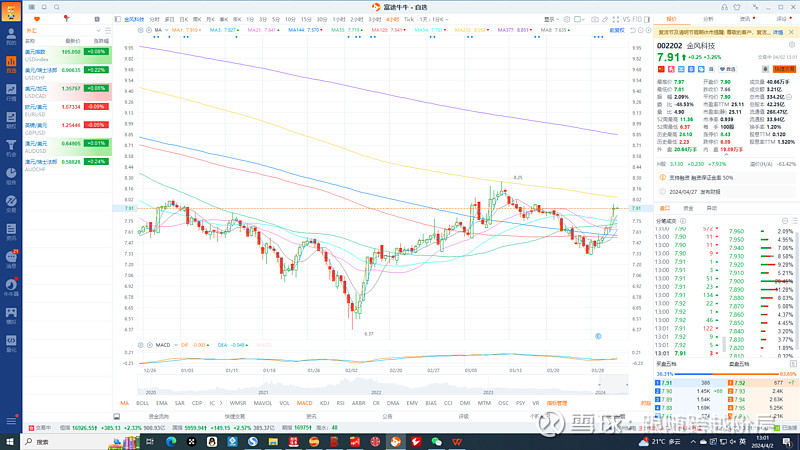Switch to the 评论 comments tab
The height and width of the screenshot is (450, 800).
pyautogui.click(x=782, y=19)
